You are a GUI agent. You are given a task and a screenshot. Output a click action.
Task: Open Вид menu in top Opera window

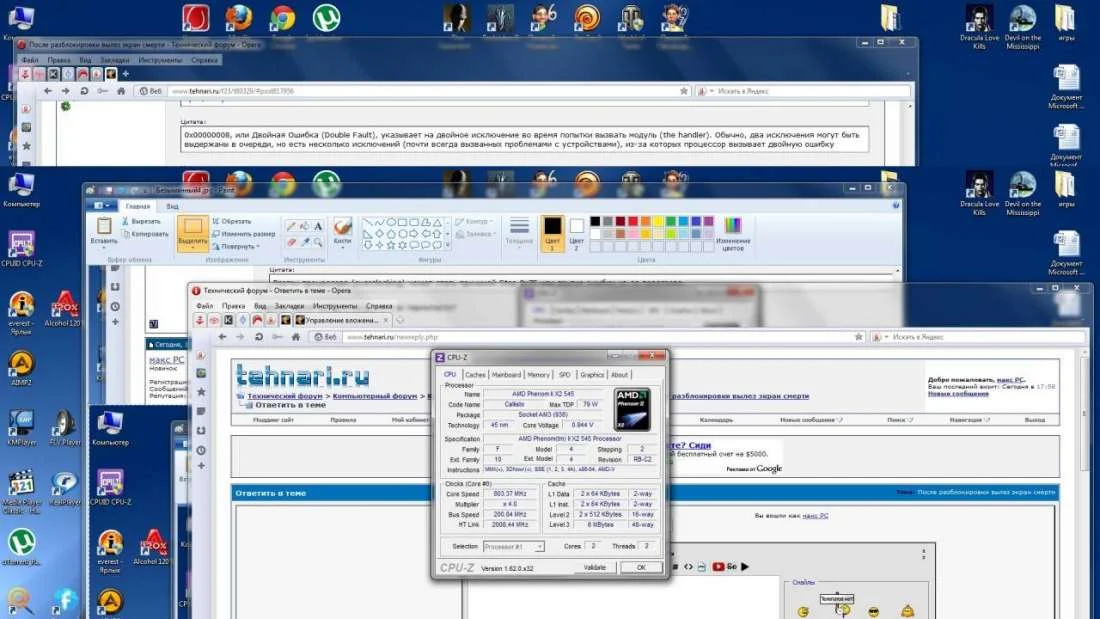pyautogui.click(x=85, y=60)
